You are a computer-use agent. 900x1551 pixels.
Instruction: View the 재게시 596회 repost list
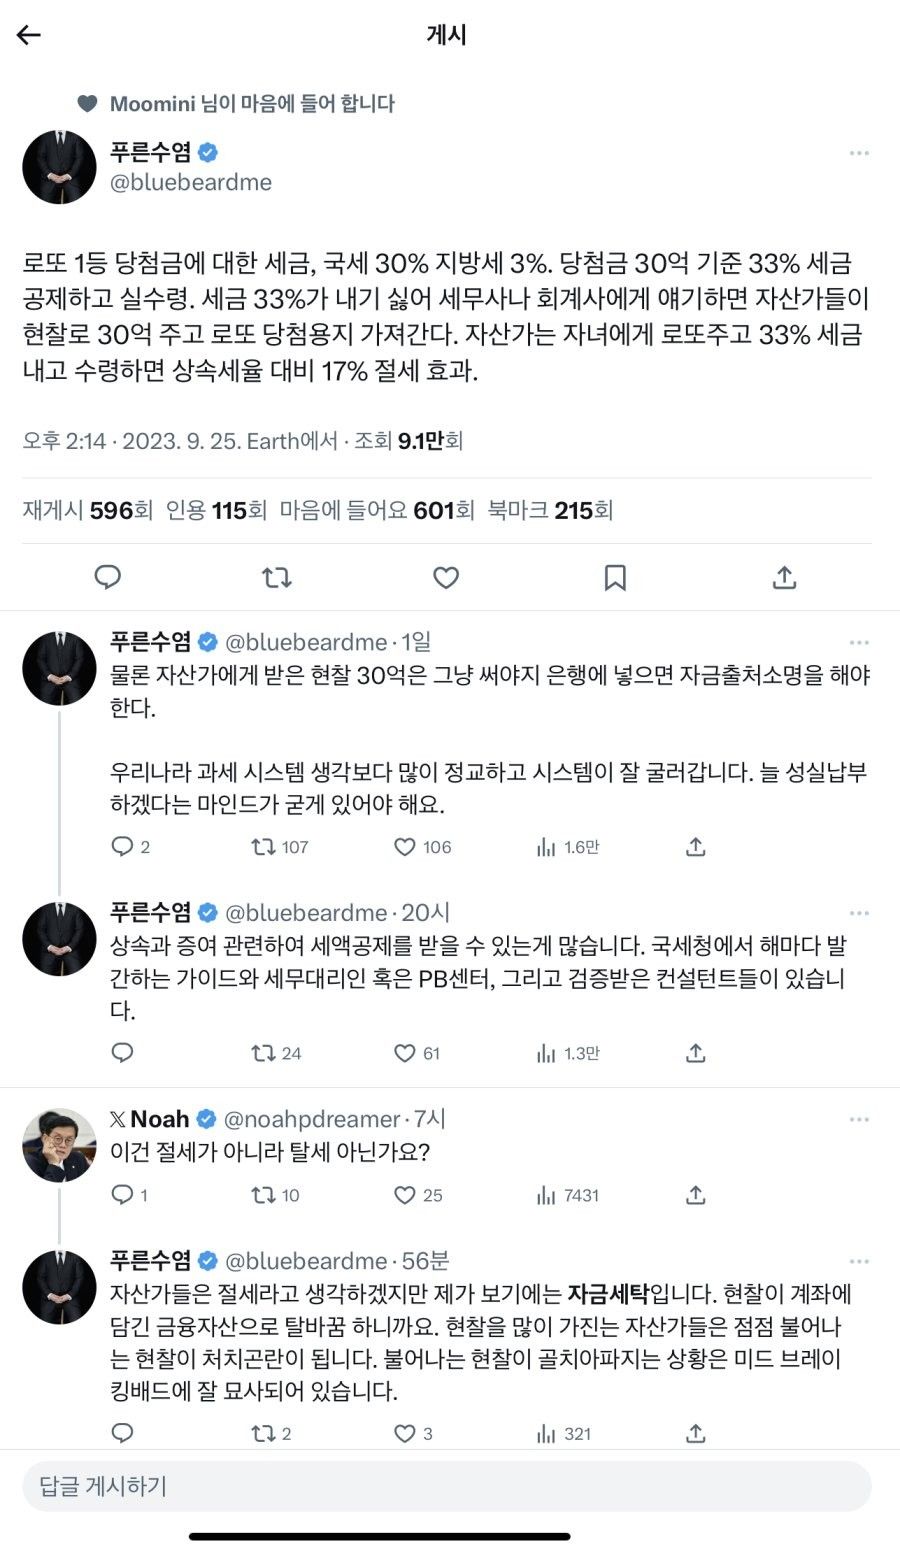pyautogui.click(x=87, y=510)
